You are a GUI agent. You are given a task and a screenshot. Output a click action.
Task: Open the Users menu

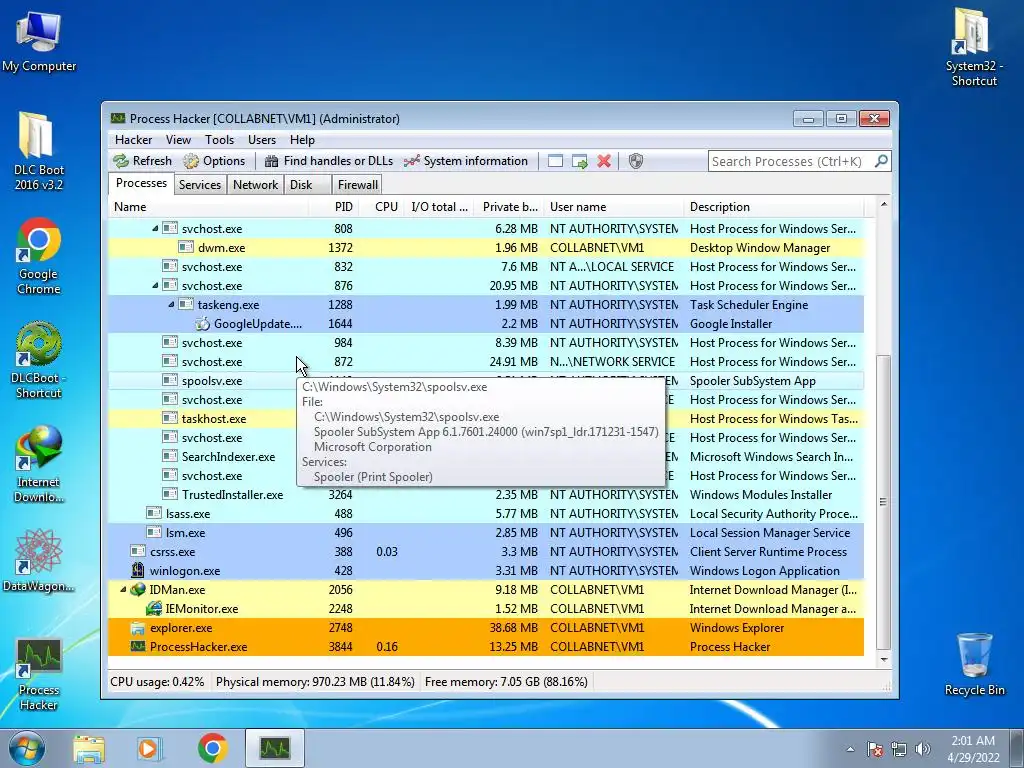(x=261, y=140)
